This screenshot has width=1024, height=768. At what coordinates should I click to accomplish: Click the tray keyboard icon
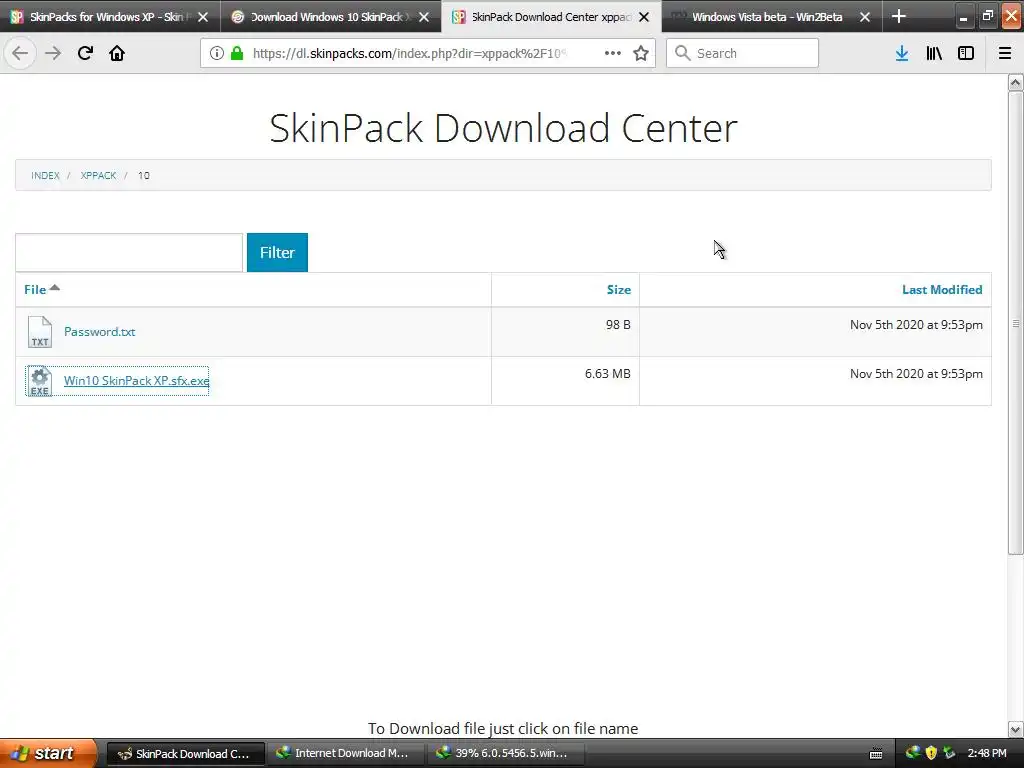click(876, 754)
